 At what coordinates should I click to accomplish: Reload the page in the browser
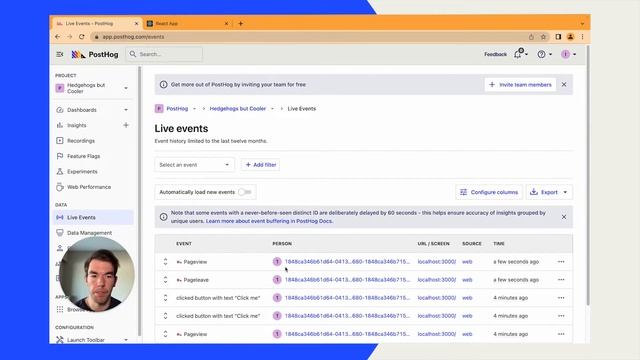(82, 37)
